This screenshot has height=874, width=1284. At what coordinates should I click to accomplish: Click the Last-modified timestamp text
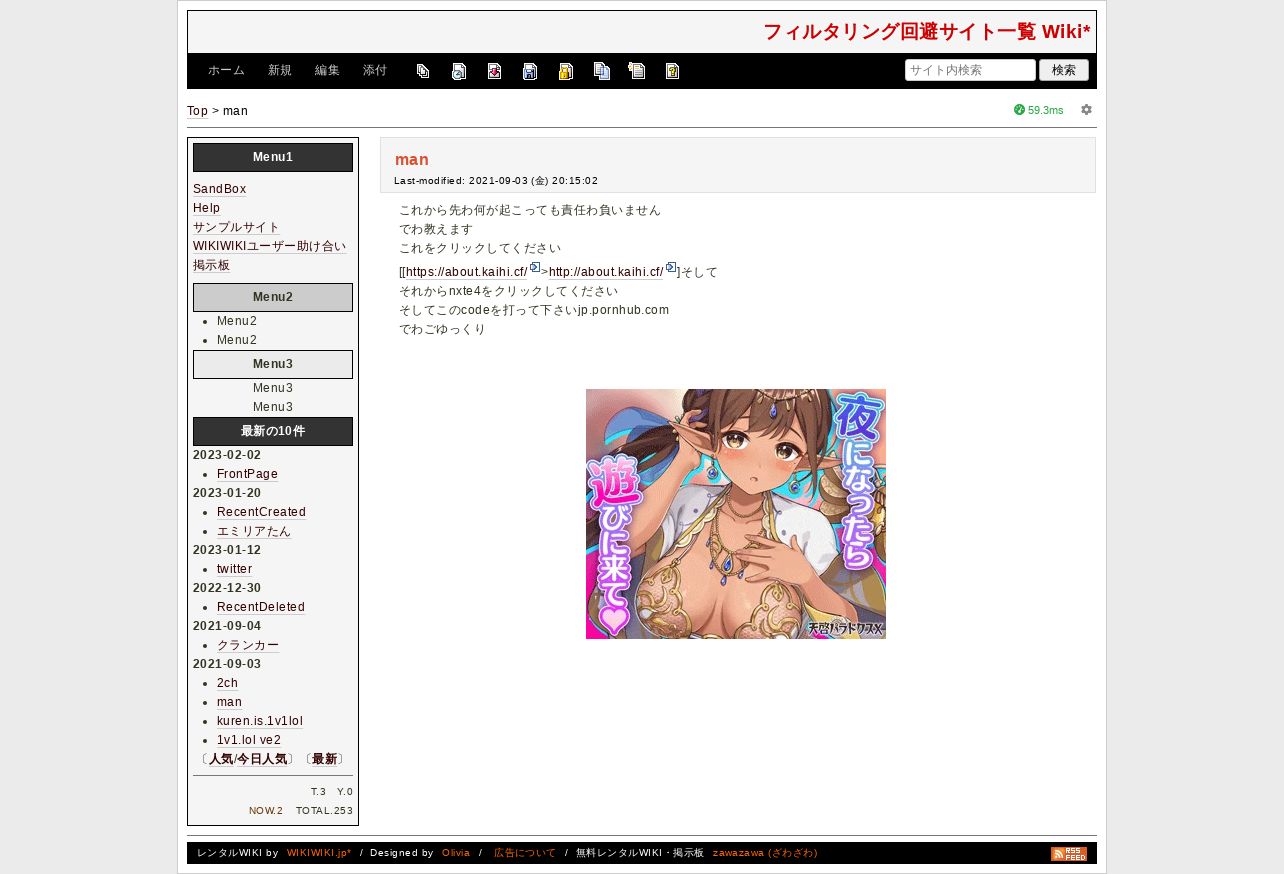[x=496, y=181]
